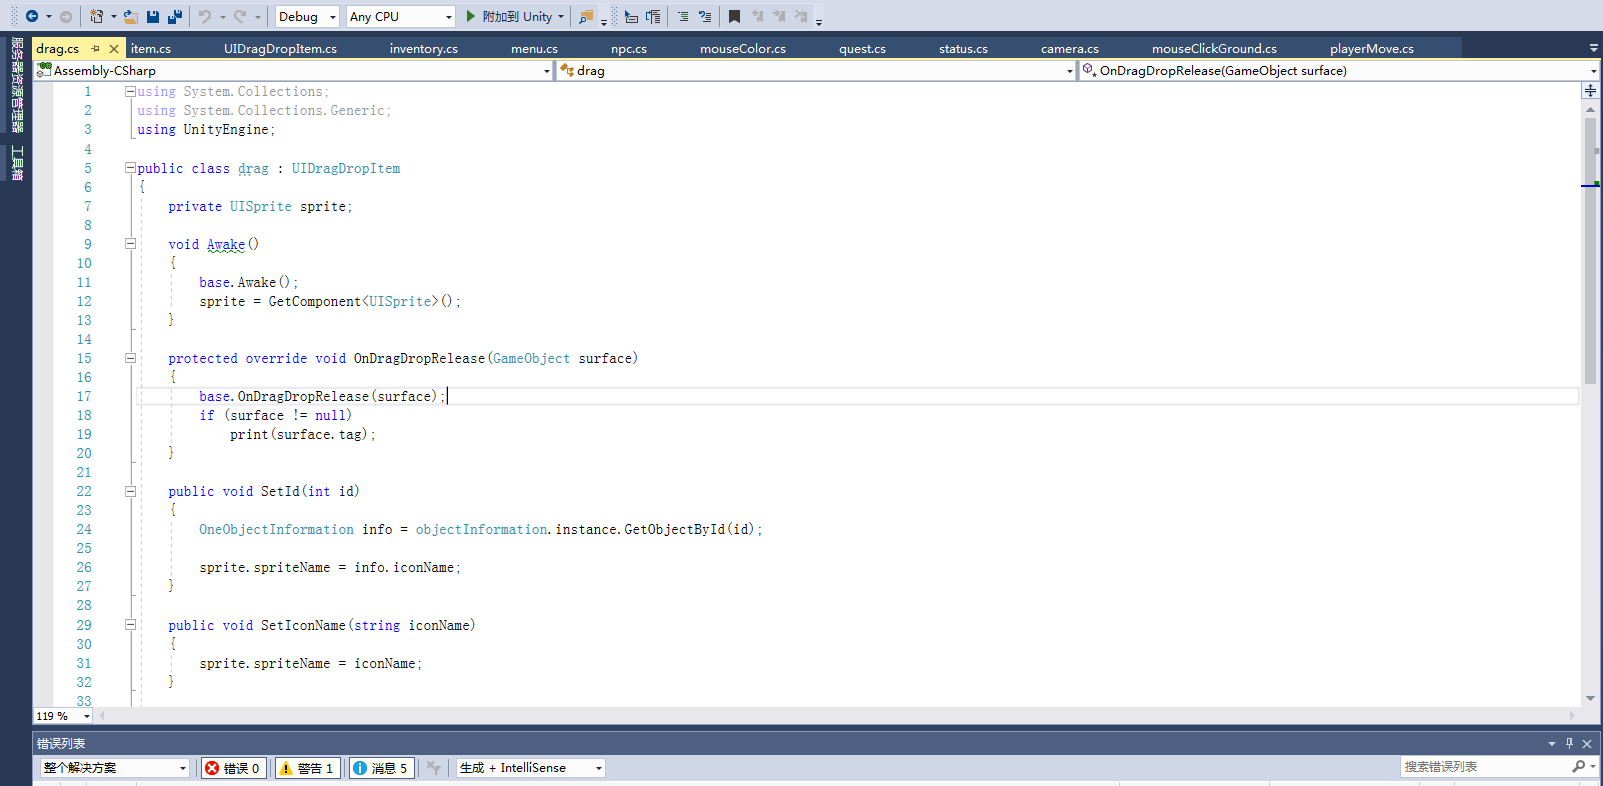Switch to the quest.cs tab
Screen dimensions: 1603x786
point(862,48)
